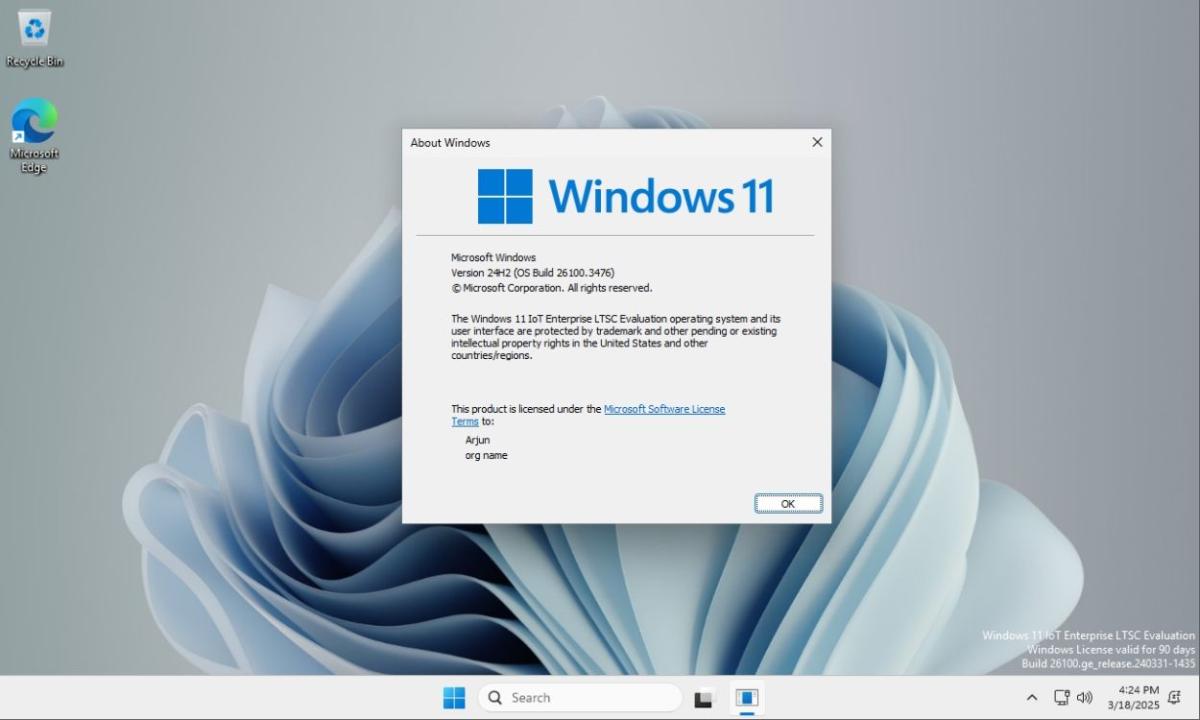Screen dimensions: 1200x720
Task: Open the Microsoft Software License Terms link
Action: point(664,409)
